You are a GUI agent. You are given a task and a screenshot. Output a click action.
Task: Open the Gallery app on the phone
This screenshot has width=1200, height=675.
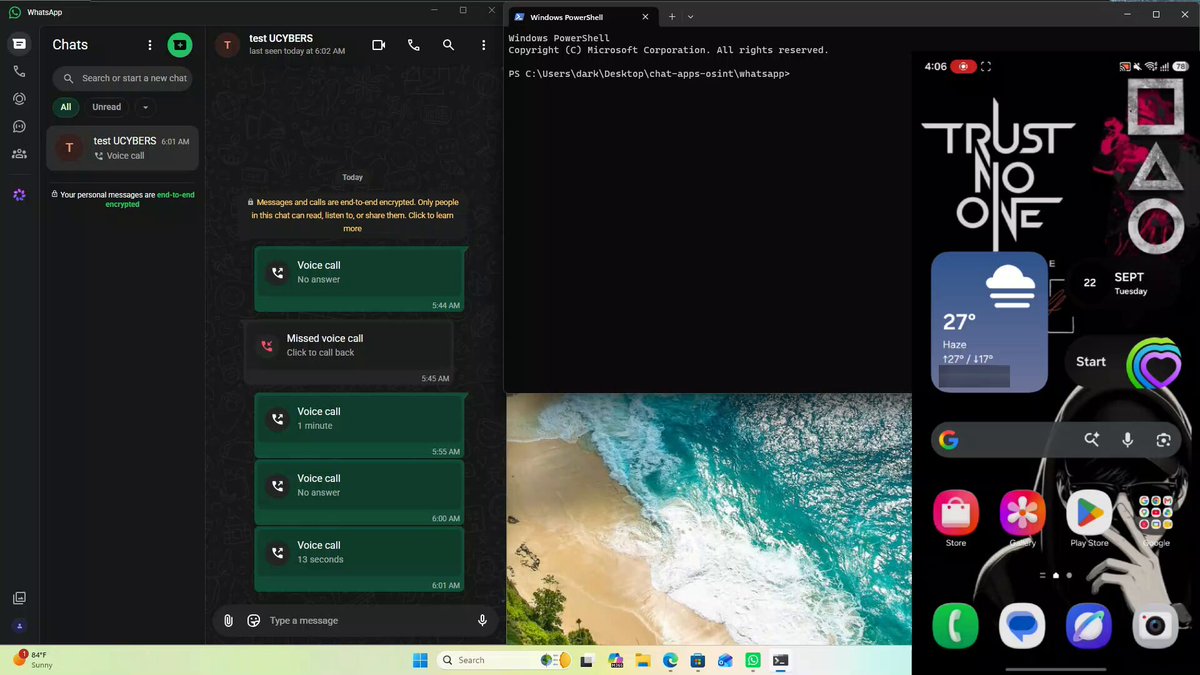(1022, 518)
